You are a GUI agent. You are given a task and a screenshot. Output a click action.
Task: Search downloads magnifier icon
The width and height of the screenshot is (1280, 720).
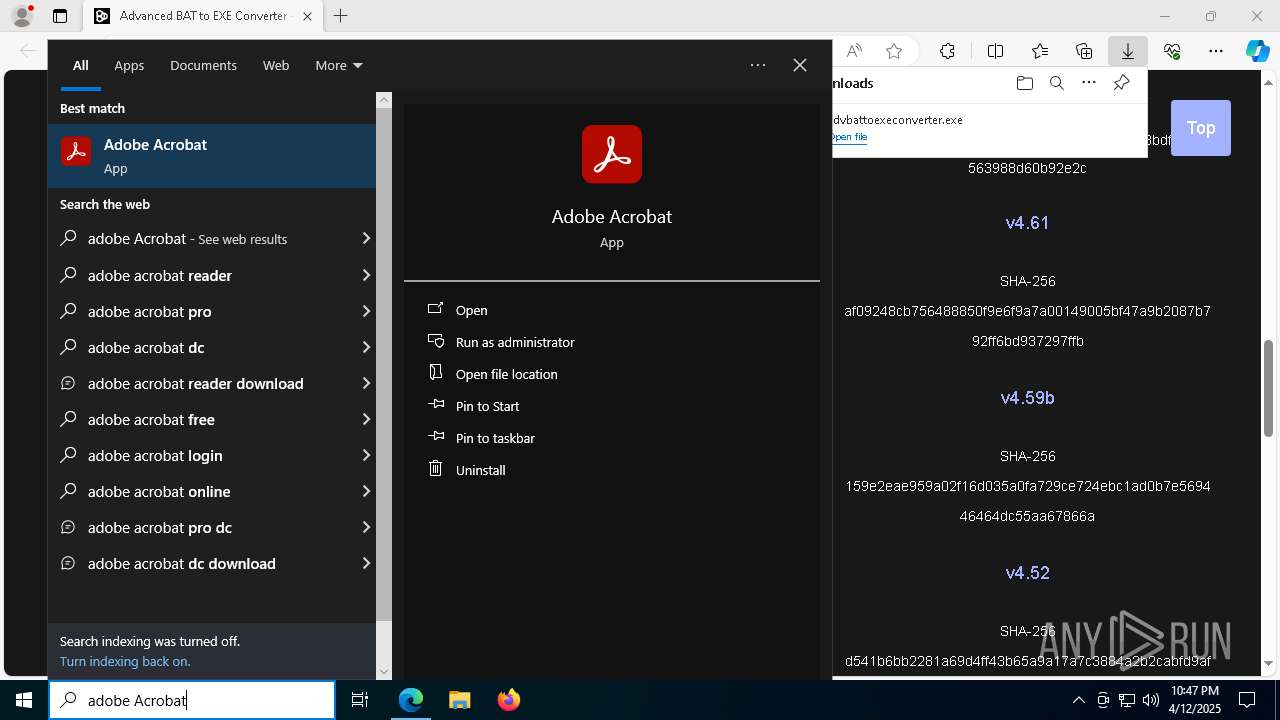tap(1057, 83)
